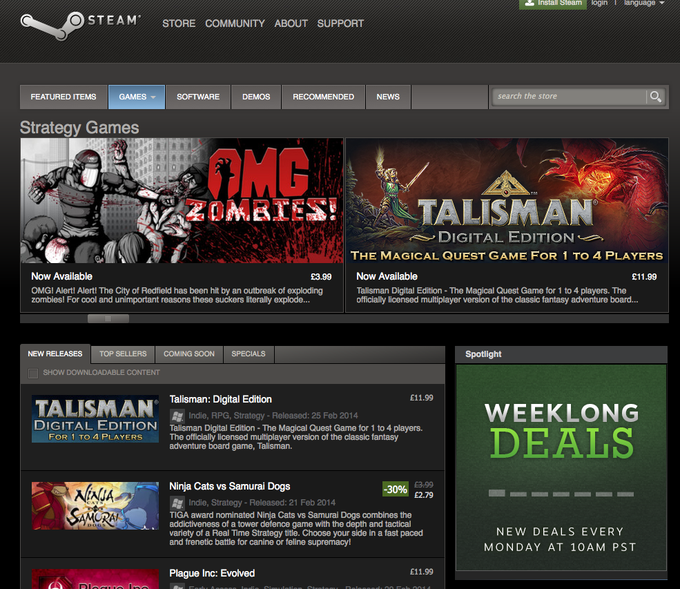The image size is (680, 589).
Task: Switch to the Top Sellers tab
Action: click(x=123, y=354)
